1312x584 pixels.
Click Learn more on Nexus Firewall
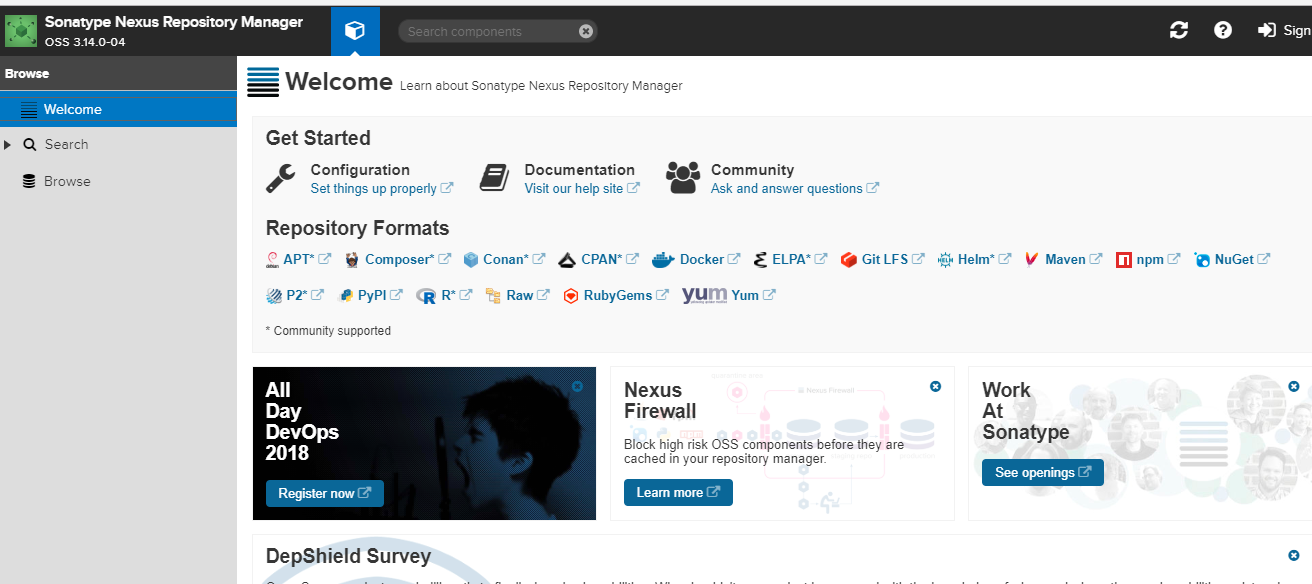(678, 492)
